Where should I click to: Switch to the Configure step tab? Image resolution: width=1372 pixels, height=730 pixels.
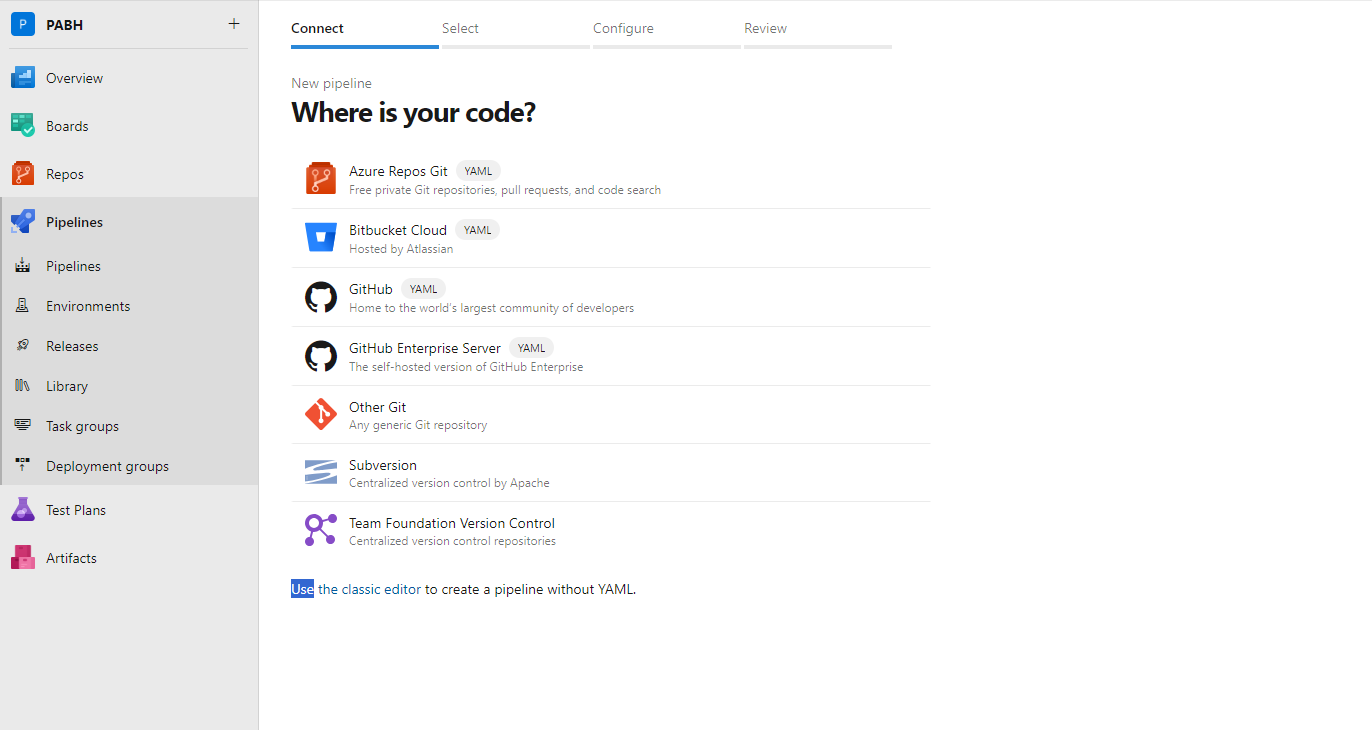coord(623,28)
